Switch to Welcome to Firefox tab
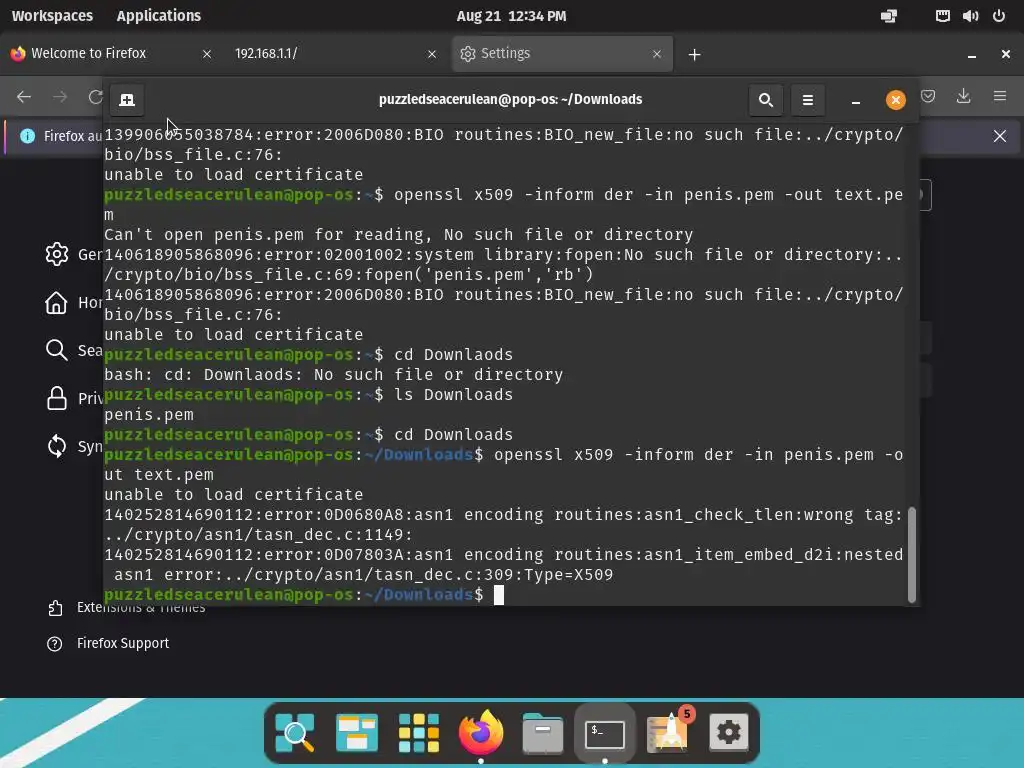1024x768 pixels. coord(112,54)
